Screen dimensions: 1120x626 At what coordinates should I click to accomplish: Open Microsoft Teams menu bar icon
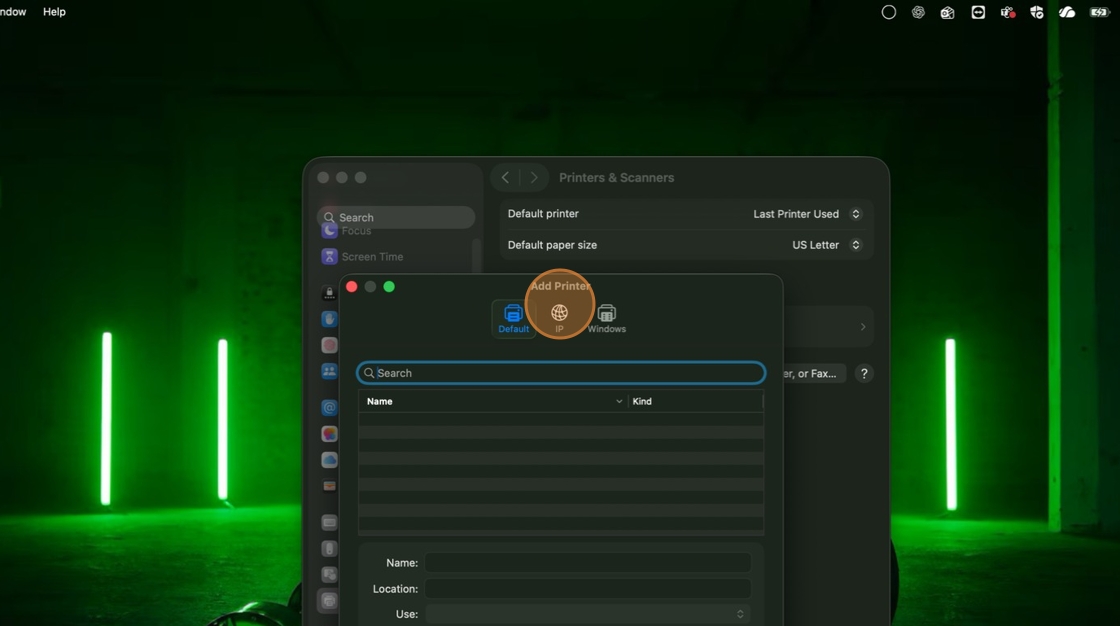click(x=1008, y=12)
